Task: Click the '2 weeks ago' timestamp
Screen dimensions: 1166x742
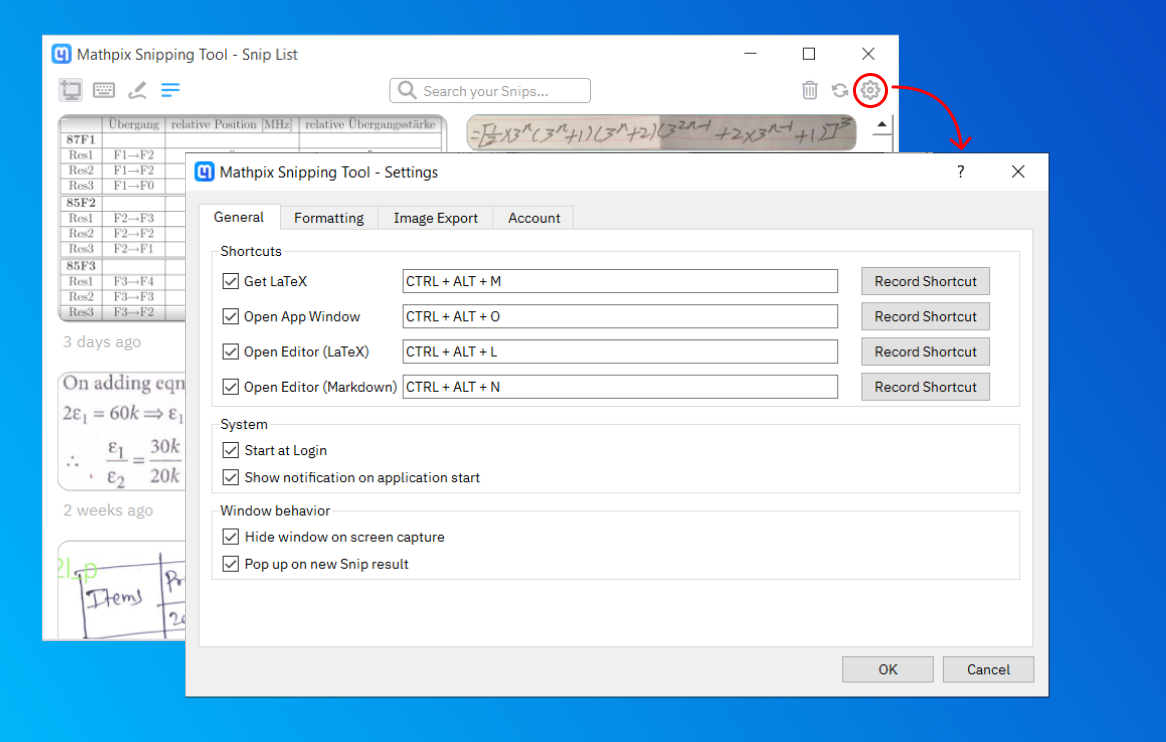Action: 108,511
